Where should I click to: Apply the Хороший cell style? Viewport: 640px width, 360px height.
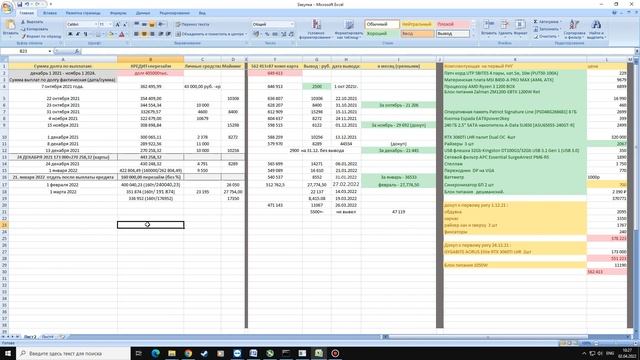point(382,34)
